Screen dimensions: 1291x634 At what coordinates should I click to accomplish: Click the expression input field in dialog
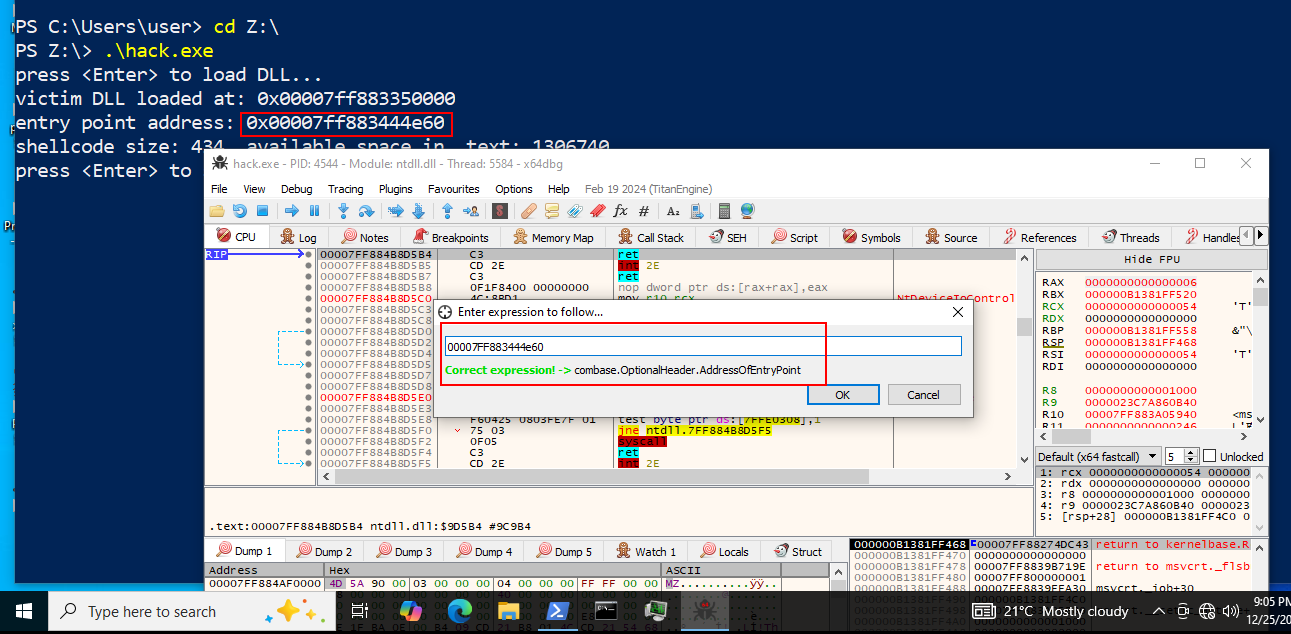click(703, 346)
